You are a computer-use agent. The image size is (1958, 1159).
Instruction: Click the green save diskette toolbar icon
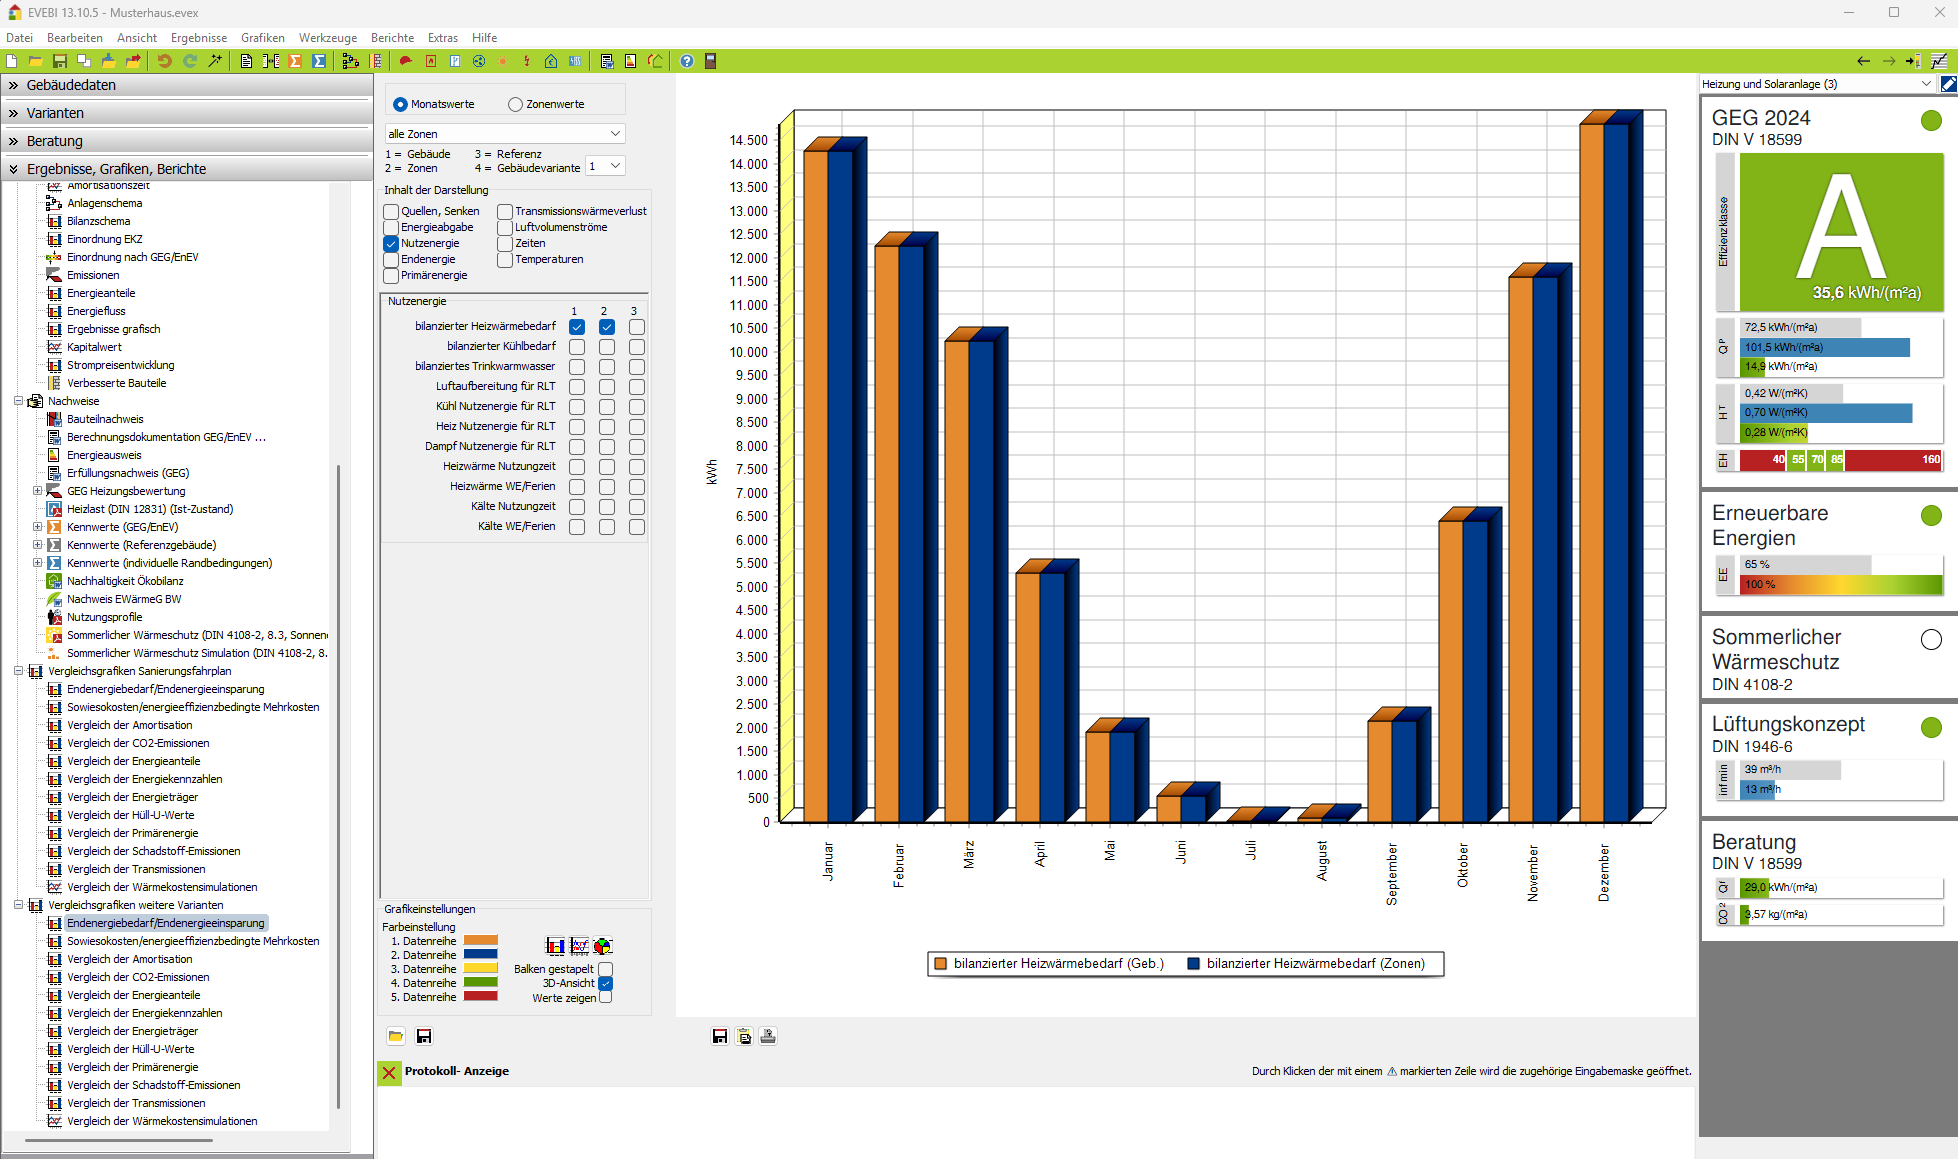point(60,61)
